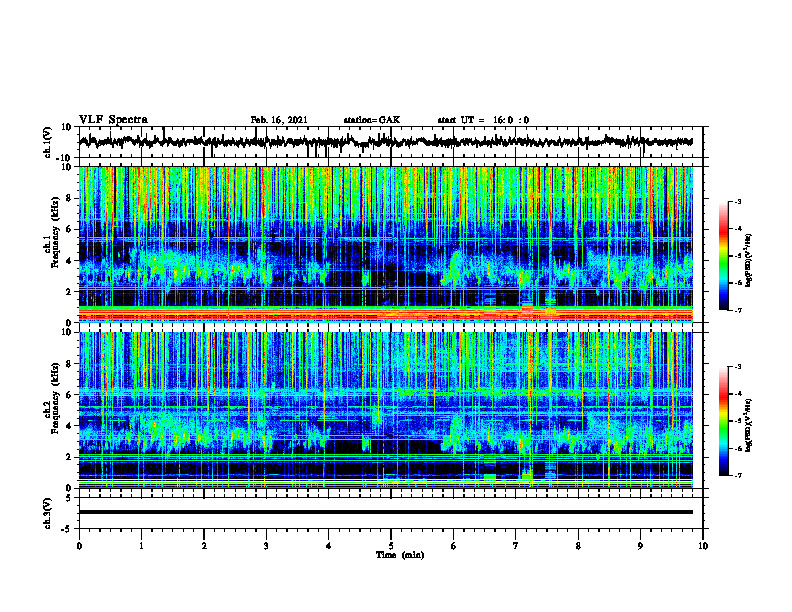The height and width of the screenshot is (612, 792).
Task: Click the "2" tick on ch.2 frequency axis
Action: [x=69, y=457]
